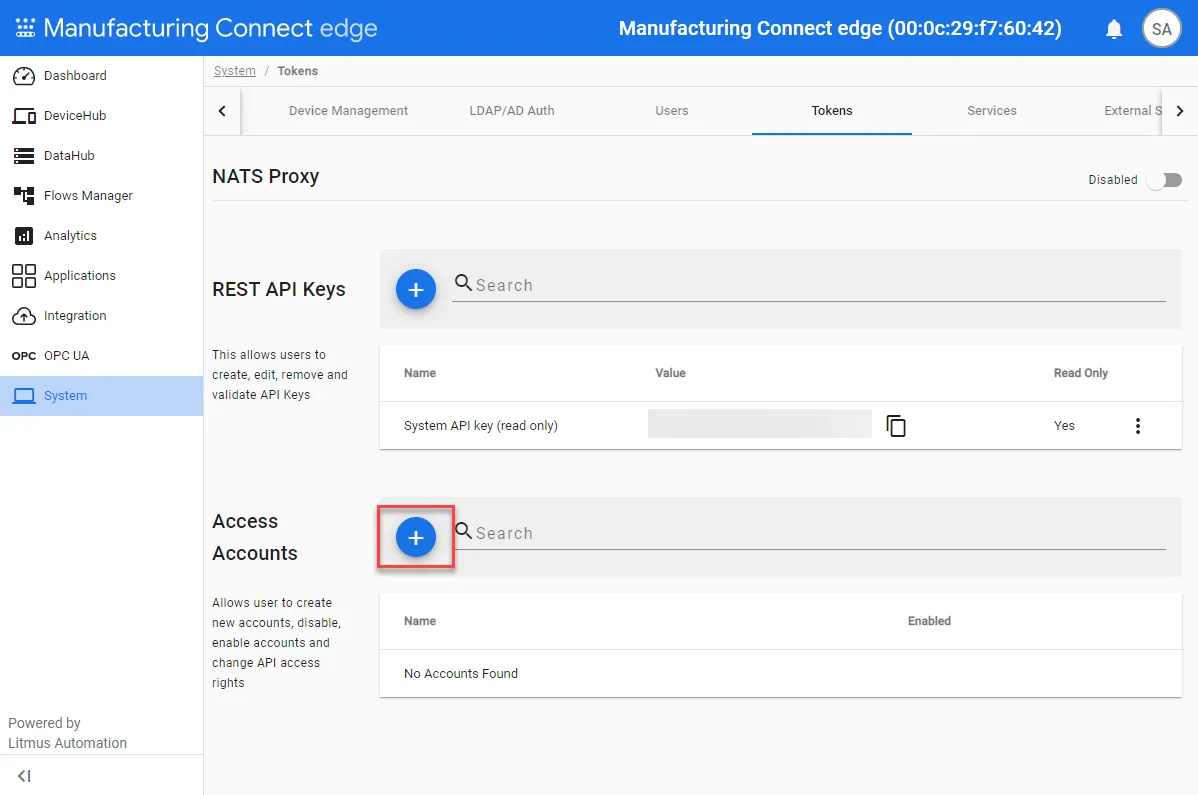Copy the System API key value
Viewport: 1198px width, 795px height.
895,425
